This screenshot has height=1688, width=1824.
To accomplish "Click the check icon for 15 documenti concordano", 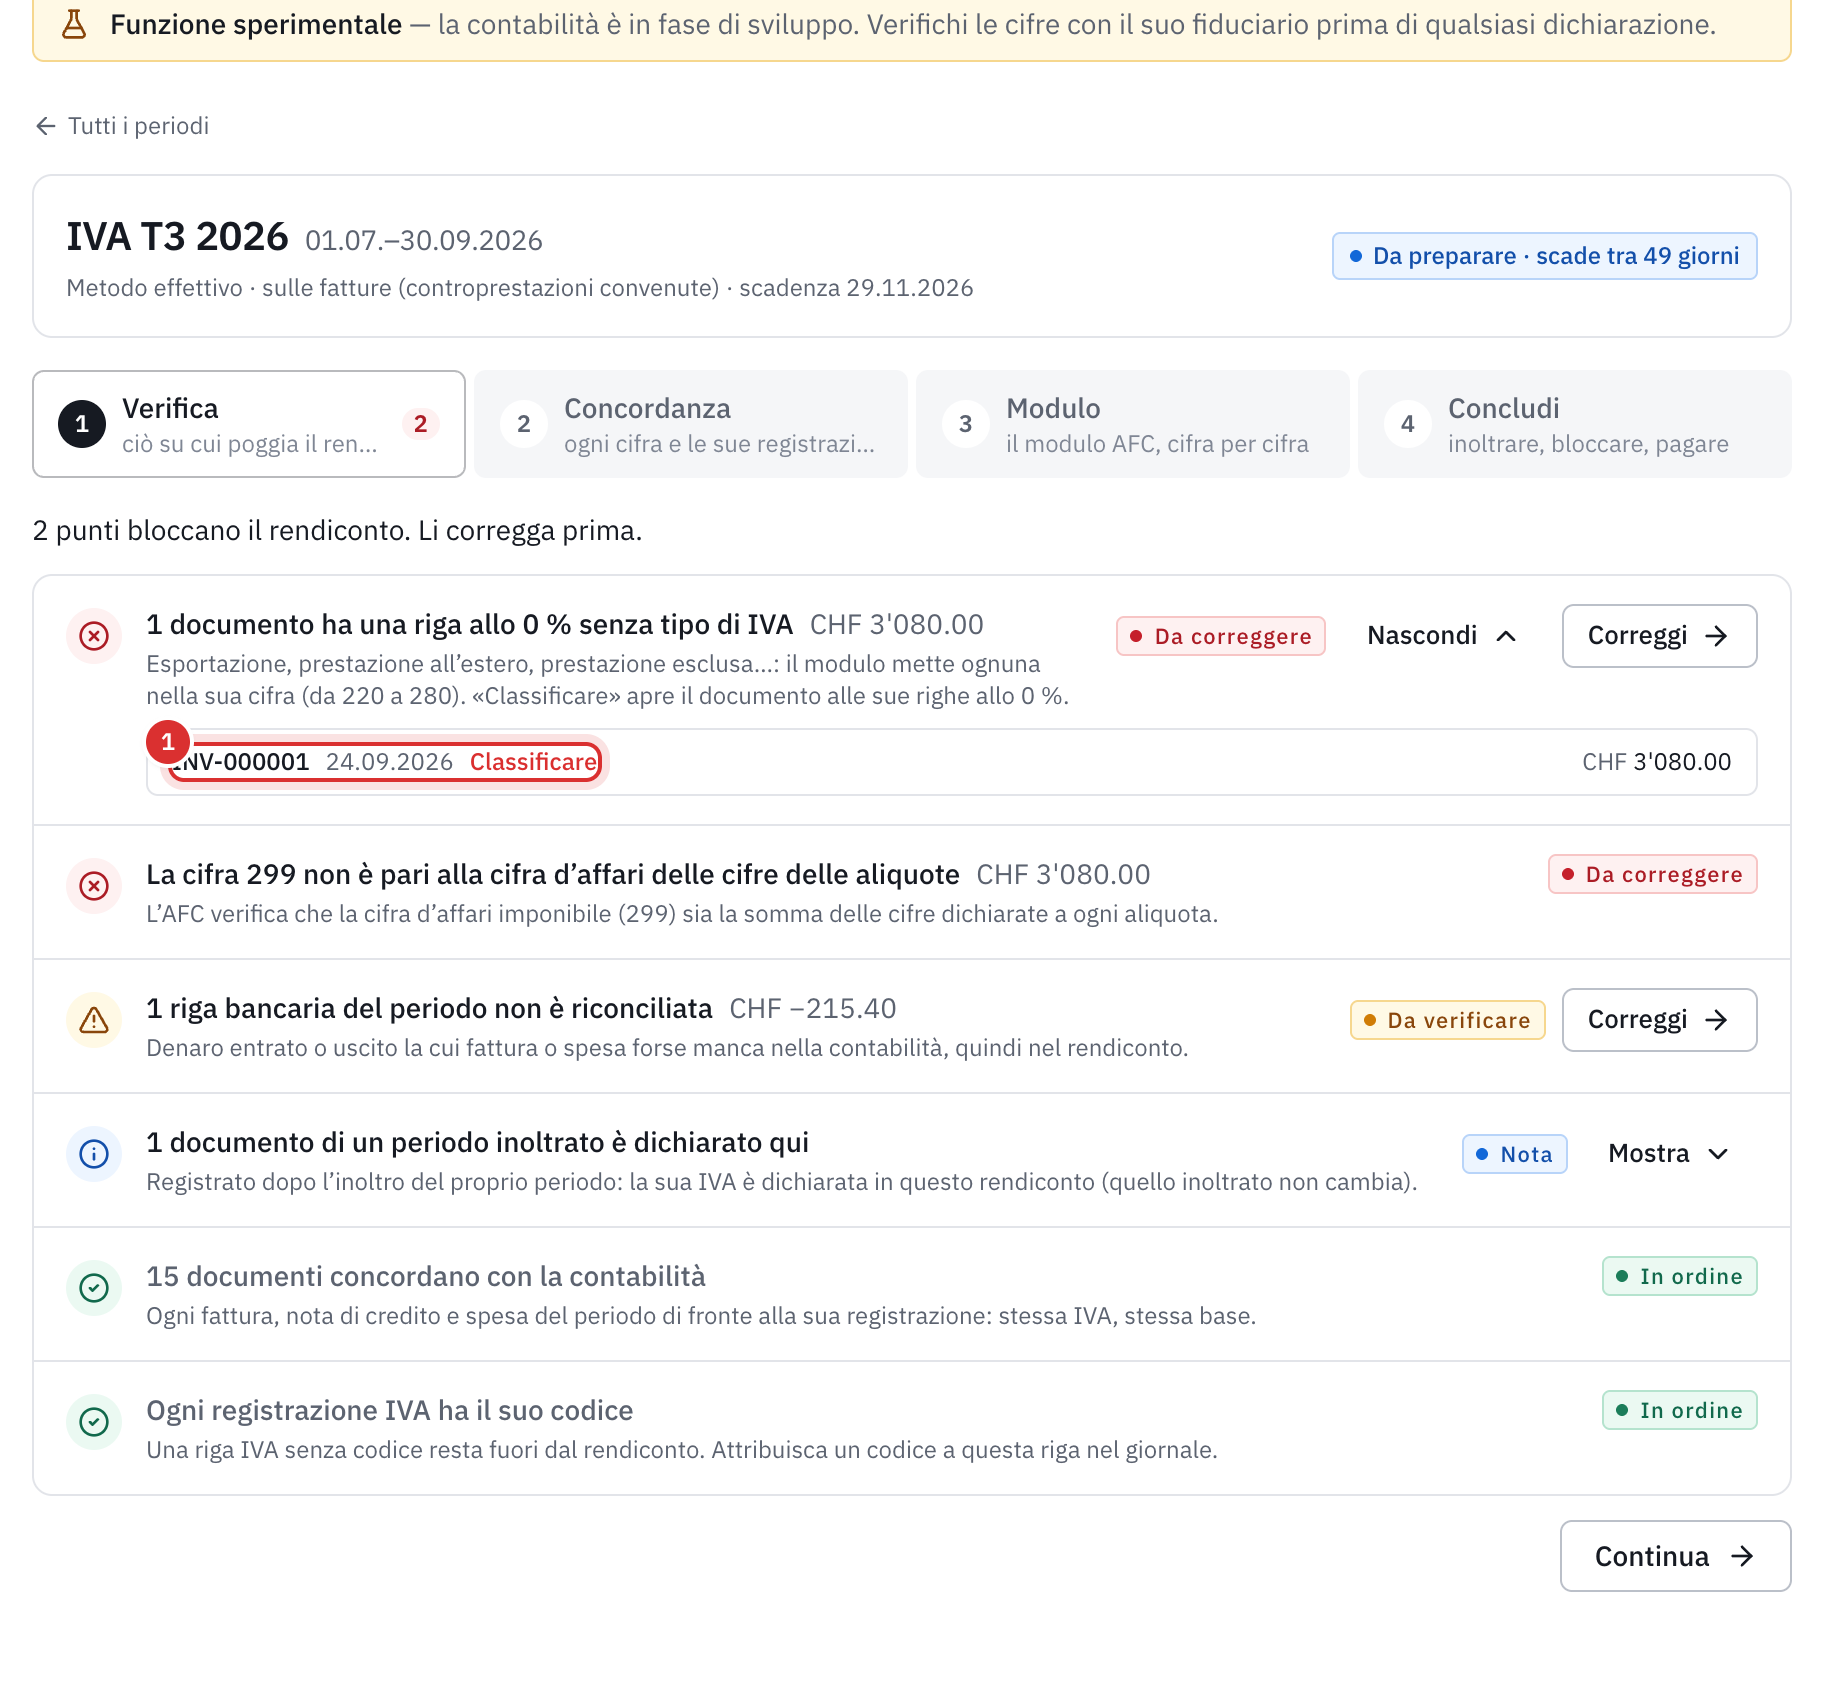I will (94, 1288).
